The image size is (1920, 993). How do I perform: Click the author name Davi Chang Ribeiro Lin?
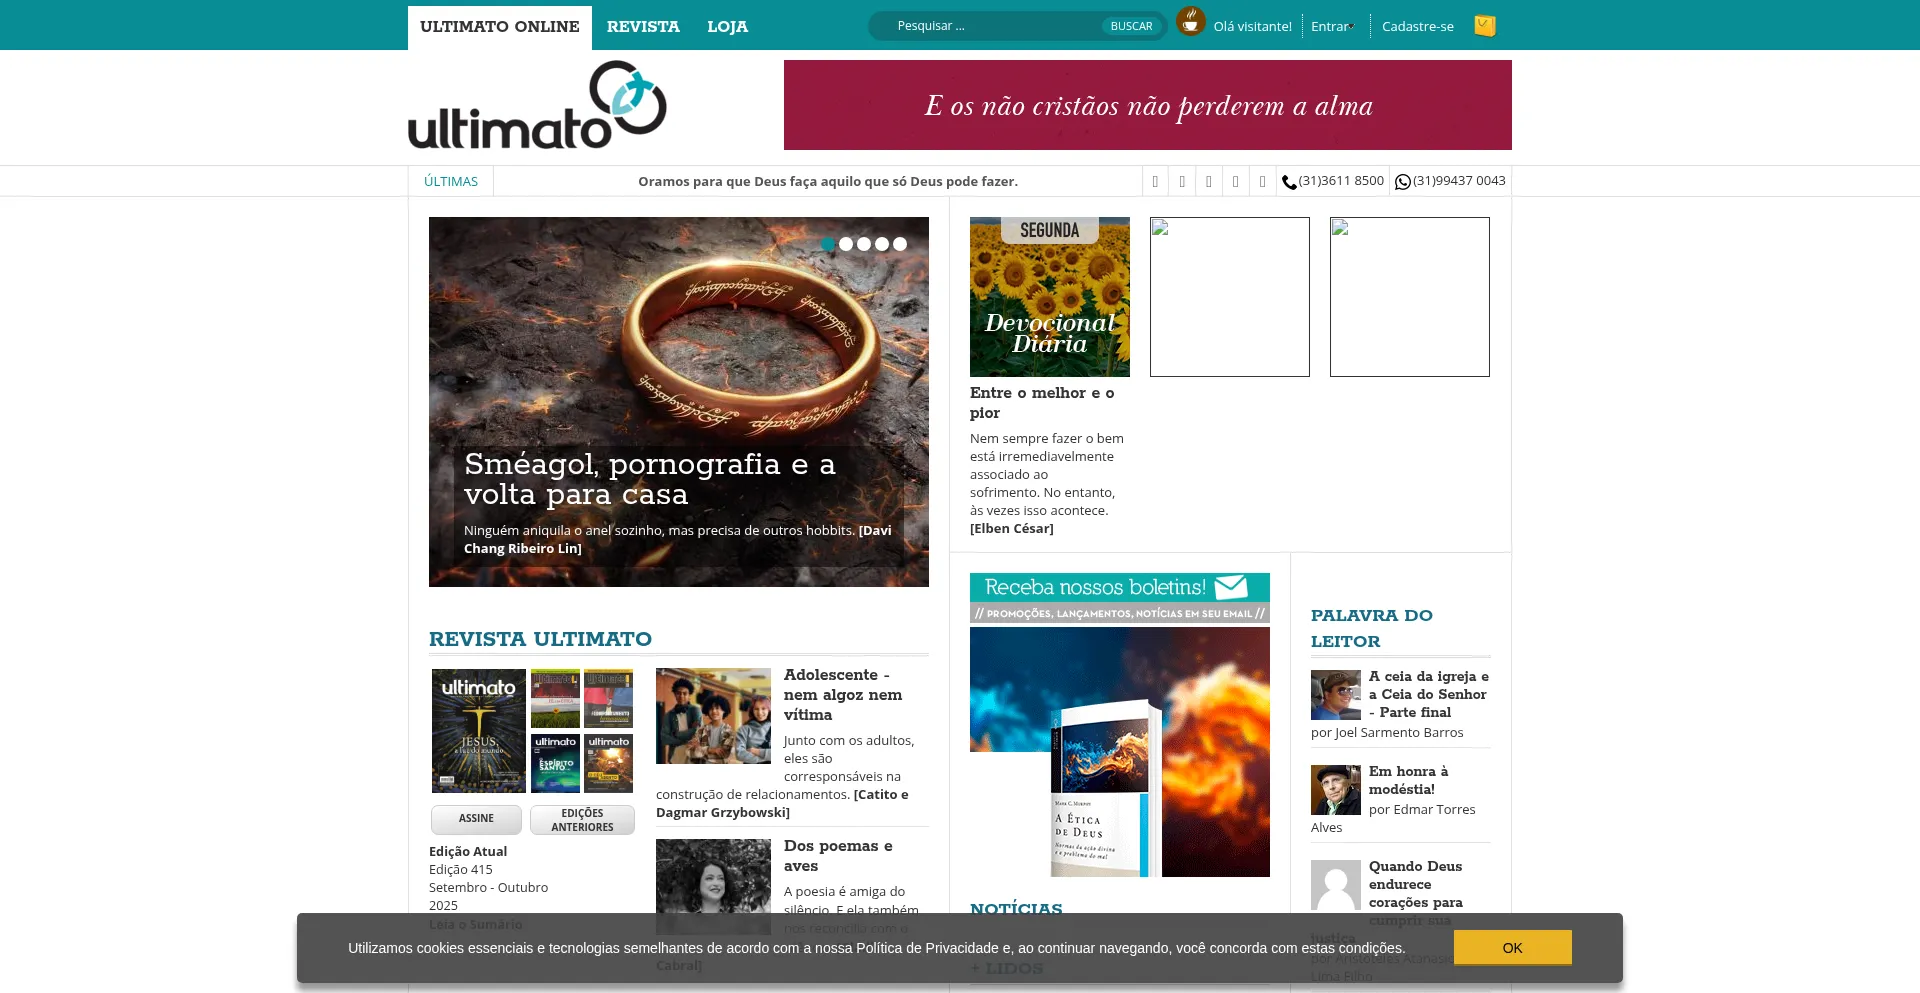(x=677, y=540)
